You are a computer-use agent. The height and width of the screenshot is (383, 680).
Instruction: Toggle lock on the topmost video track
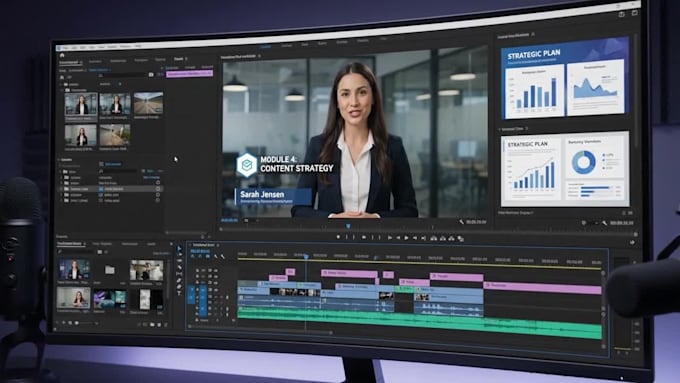pyautogui.click(x=197, y=270)
